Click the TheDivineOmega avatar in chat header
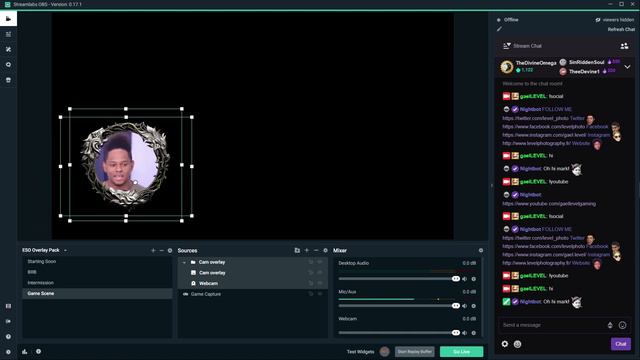This screenshot has height=360, width=640. point(507,67)
